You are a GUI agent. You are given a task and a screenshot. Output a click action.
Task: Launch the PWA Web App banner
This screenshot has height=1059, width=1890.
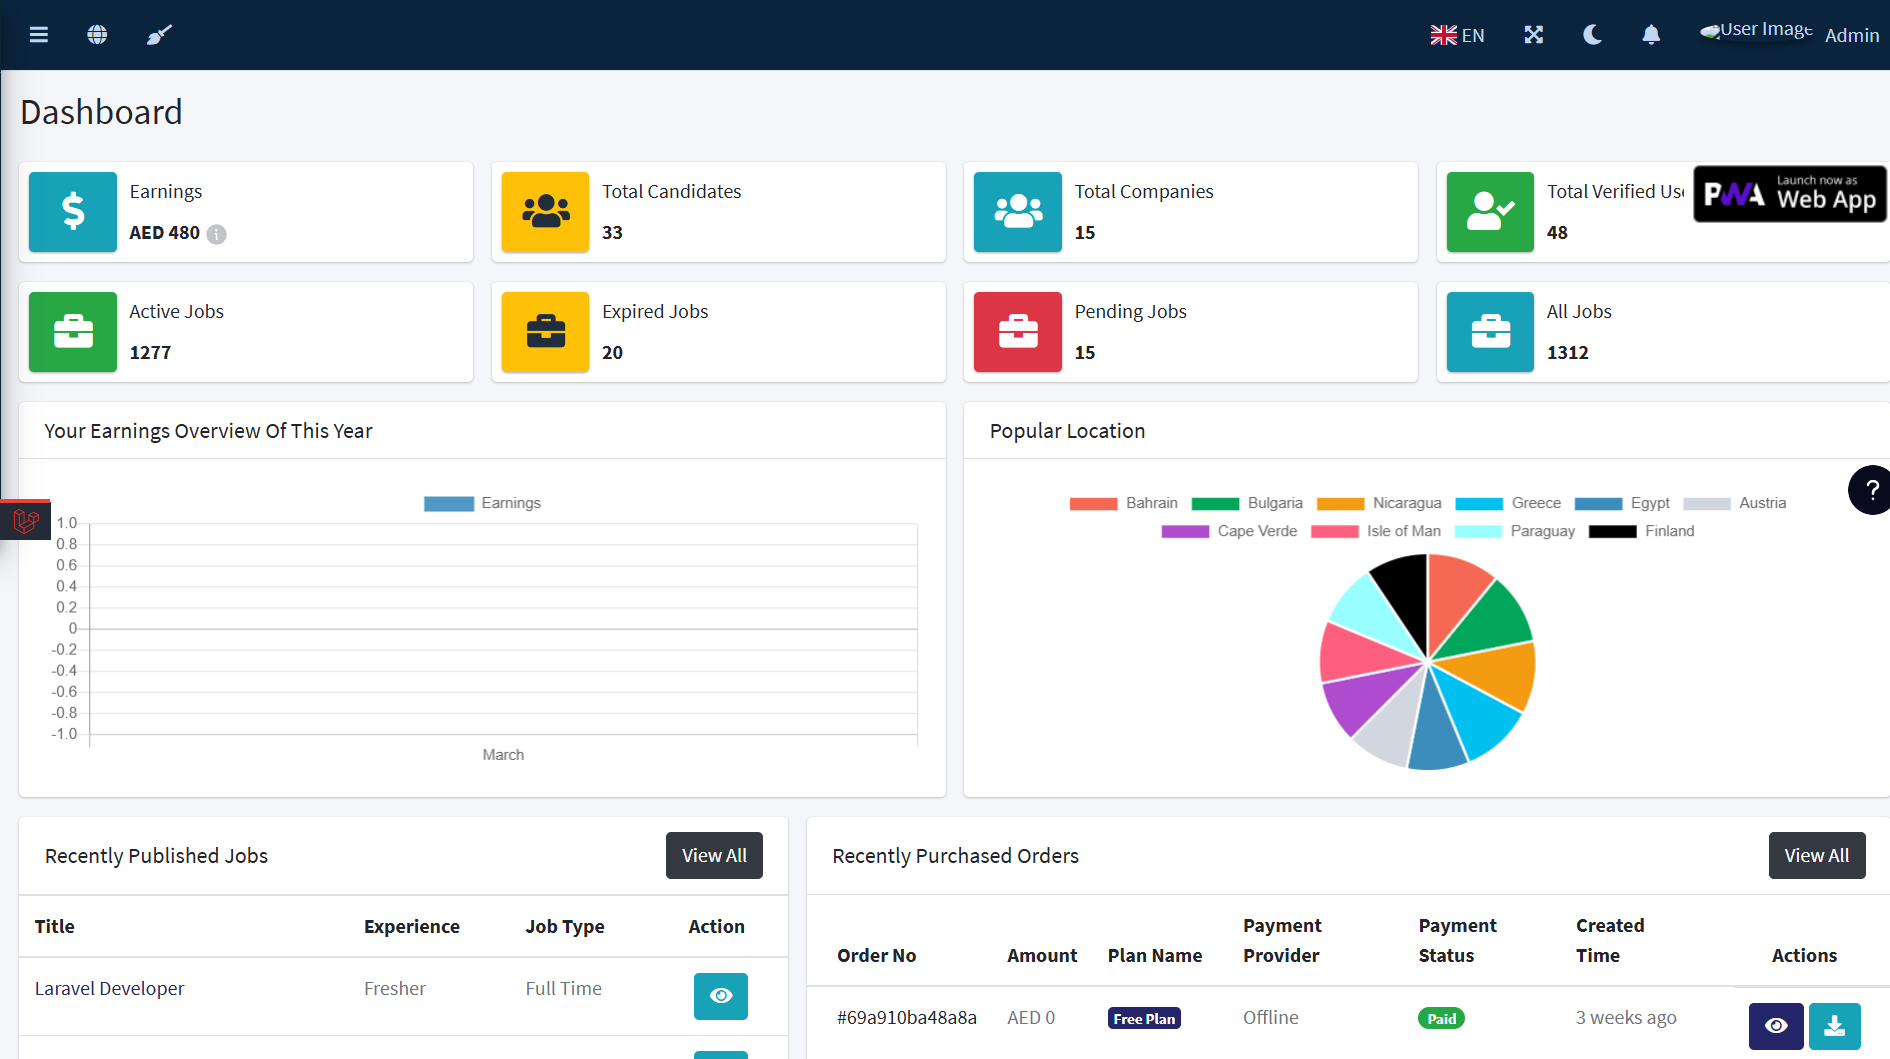pos(1789,194)
